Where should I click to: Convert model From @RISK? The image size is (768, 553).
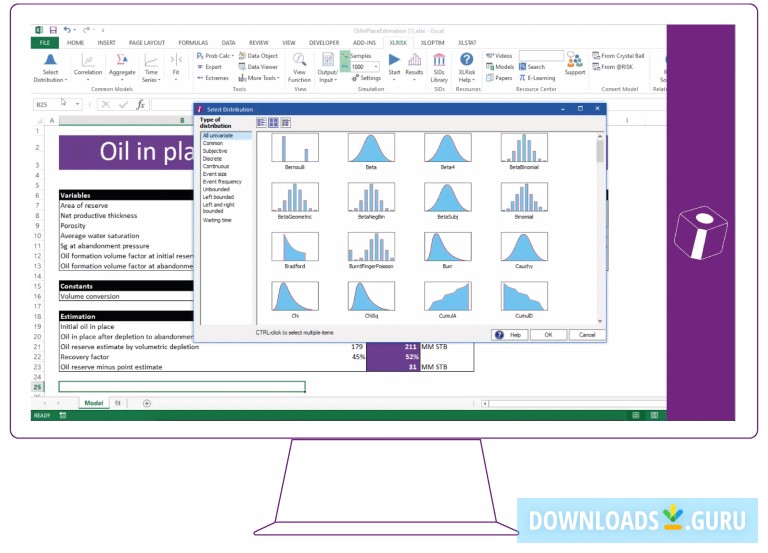(x=612, y=67)
